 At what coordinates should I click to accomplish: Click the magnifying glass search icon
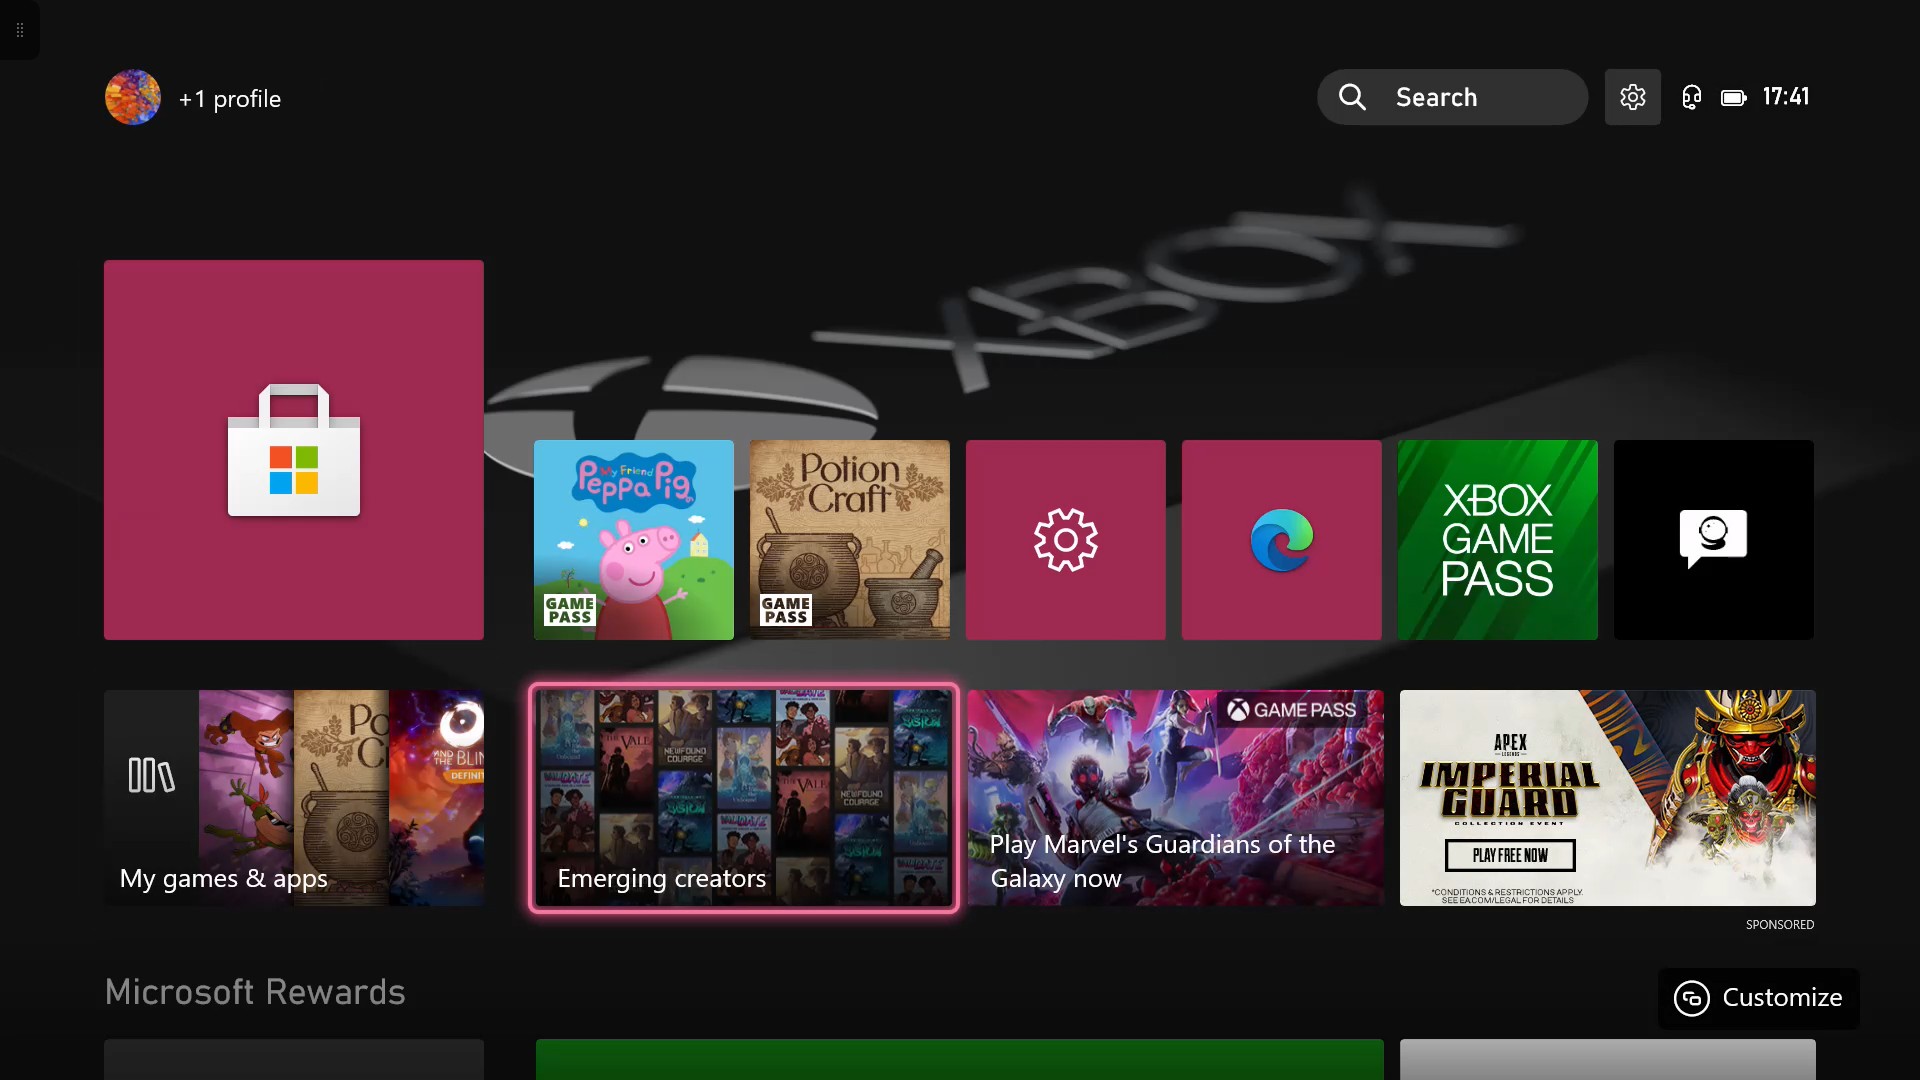coord(1352,97)
